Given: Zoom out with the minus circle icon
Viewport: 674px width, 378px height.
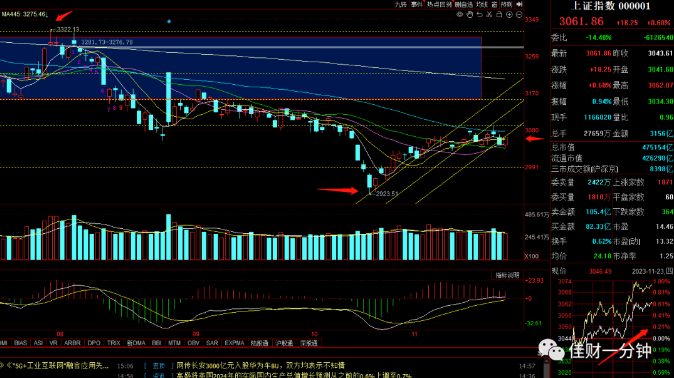Looking at the screenshot, I should pyautogui.click(x=519, y=15).
